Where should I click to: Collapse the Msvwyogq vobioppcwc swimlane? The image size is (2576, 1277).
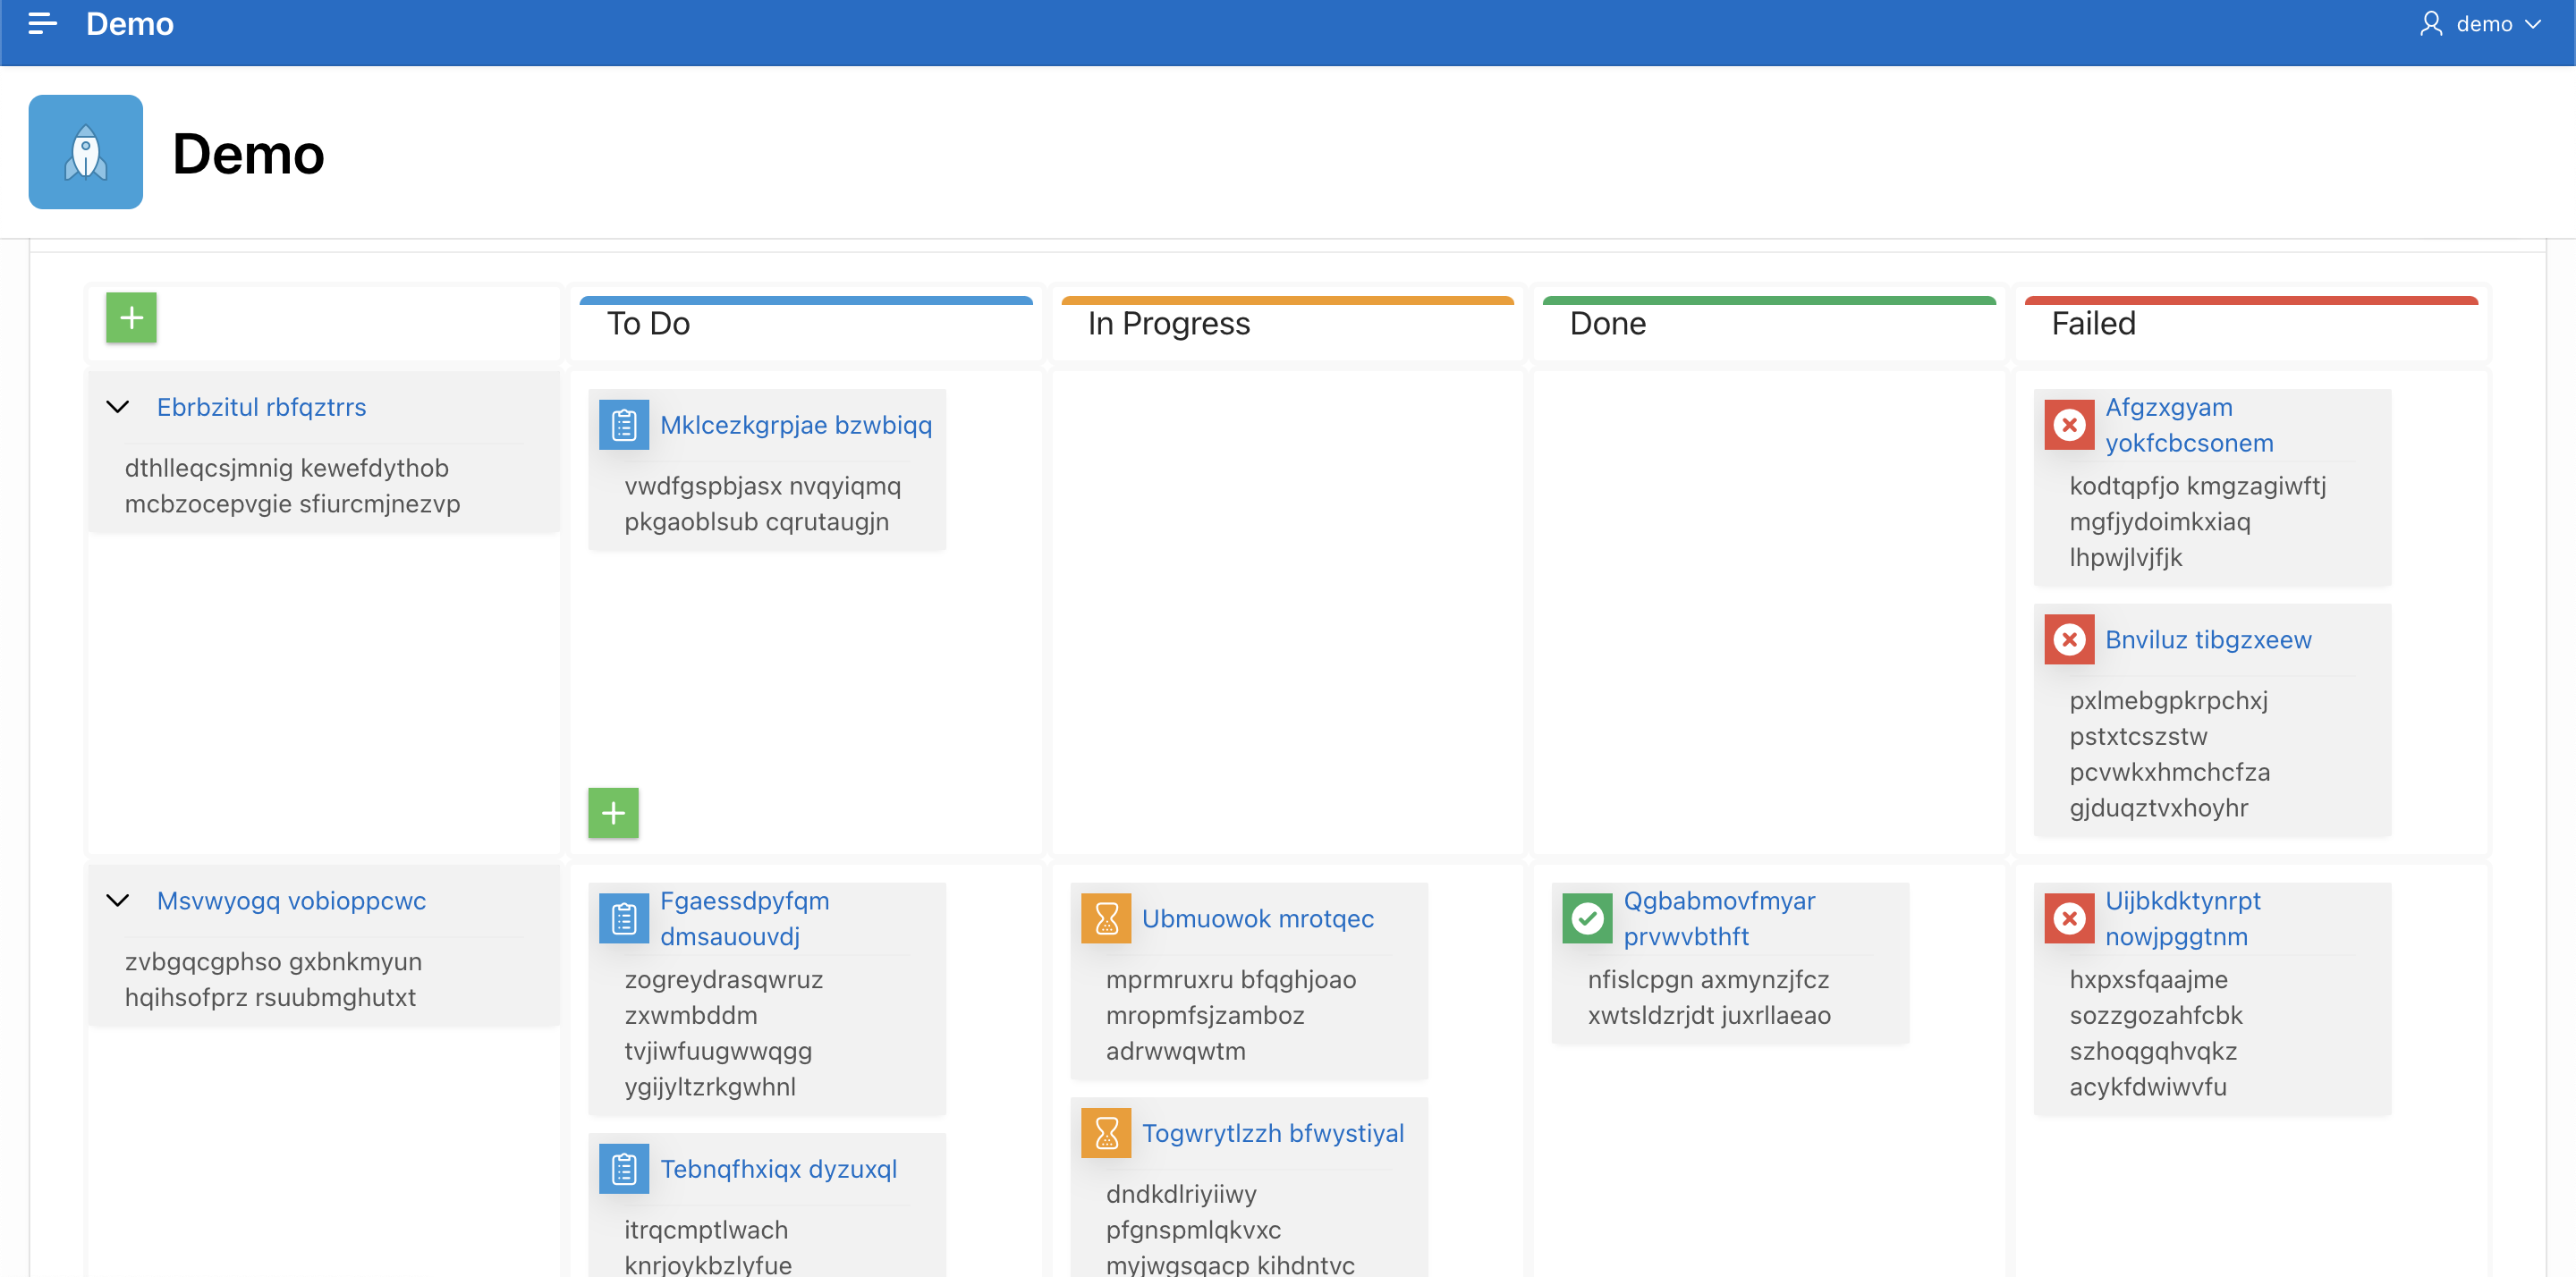pos(118,900)
